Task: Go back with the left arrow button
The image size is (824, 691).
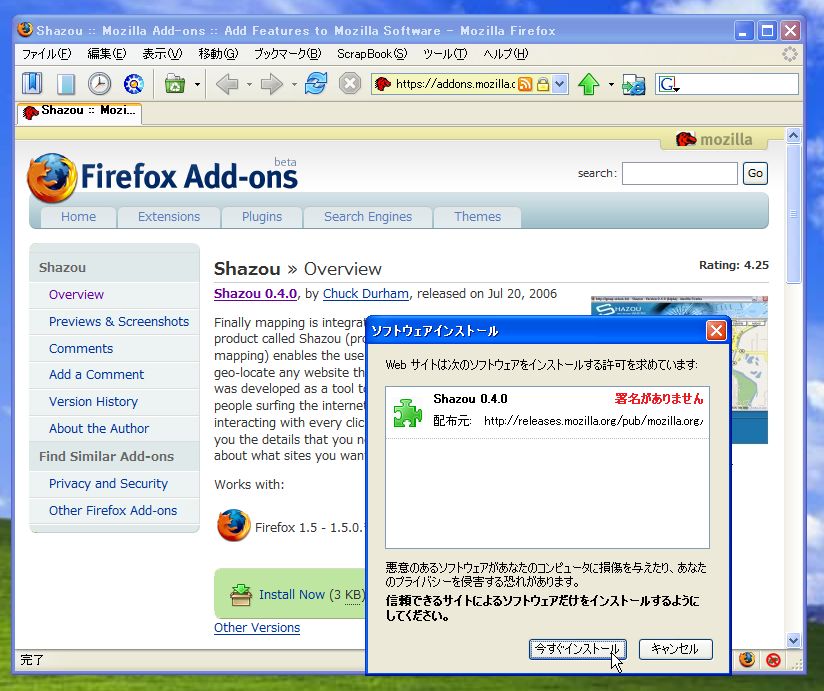Action: 227,84
